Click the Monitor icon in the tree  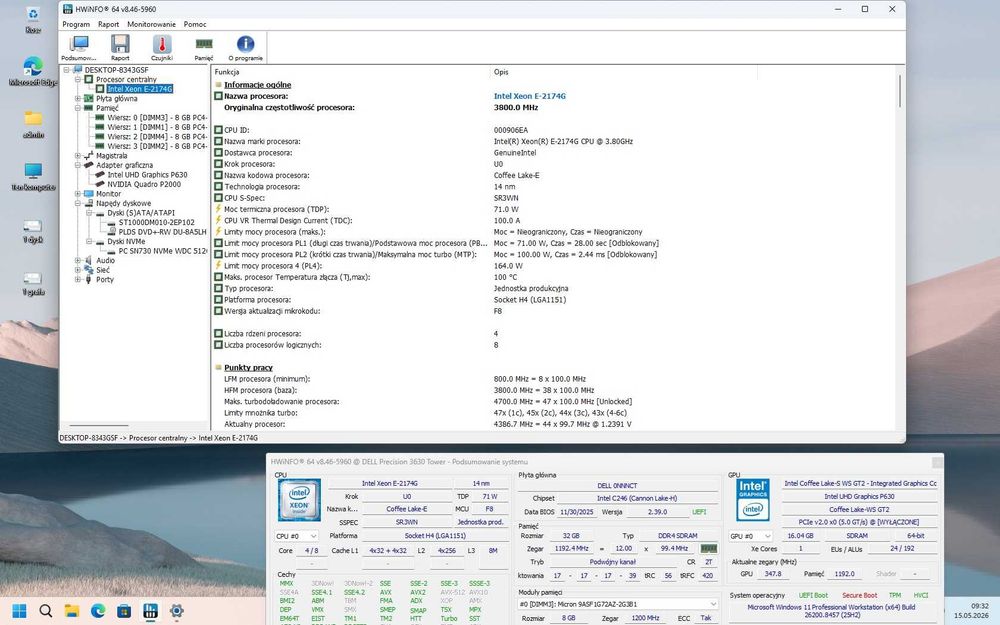[x=89, y=194]
